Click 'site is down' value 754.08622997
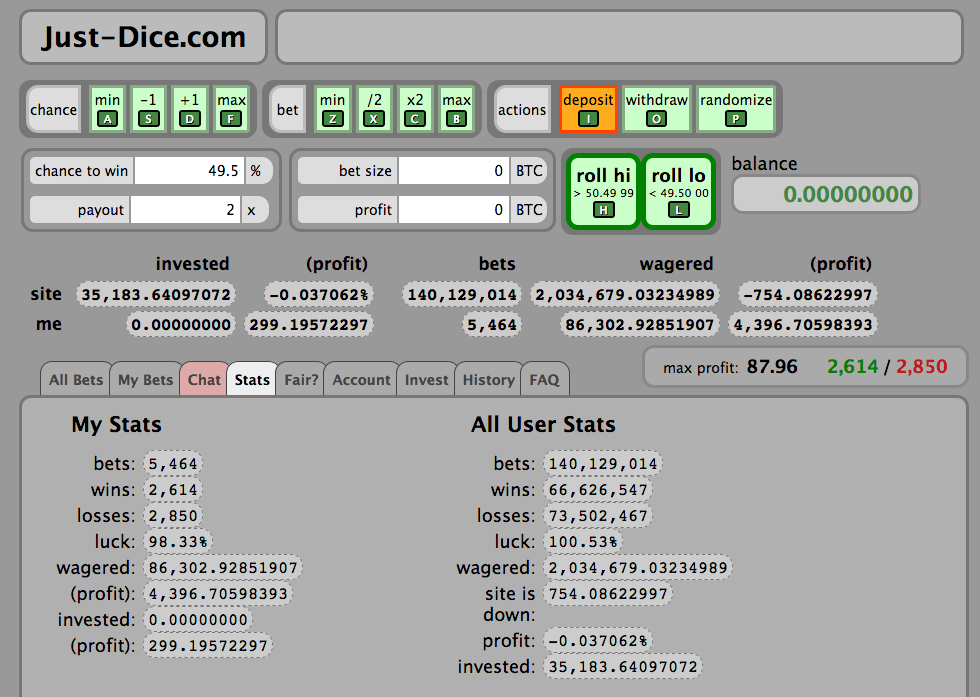 pyautogui.click(x=608, y=594)
